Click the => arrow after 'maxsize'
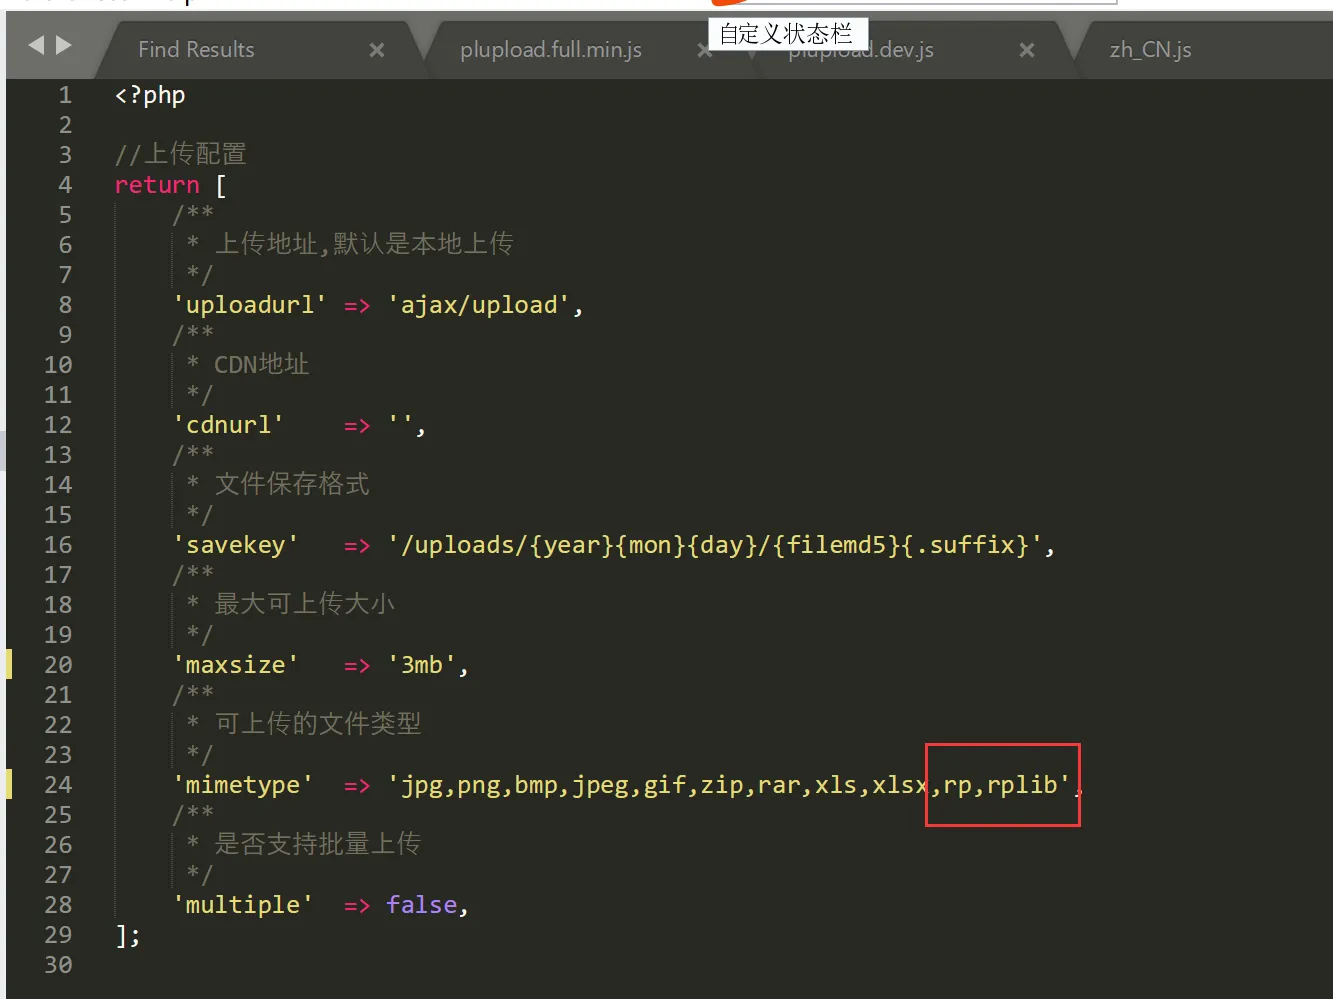Image resolution: width=1333 pixels, height=999 pixels. tap(357, 666)
